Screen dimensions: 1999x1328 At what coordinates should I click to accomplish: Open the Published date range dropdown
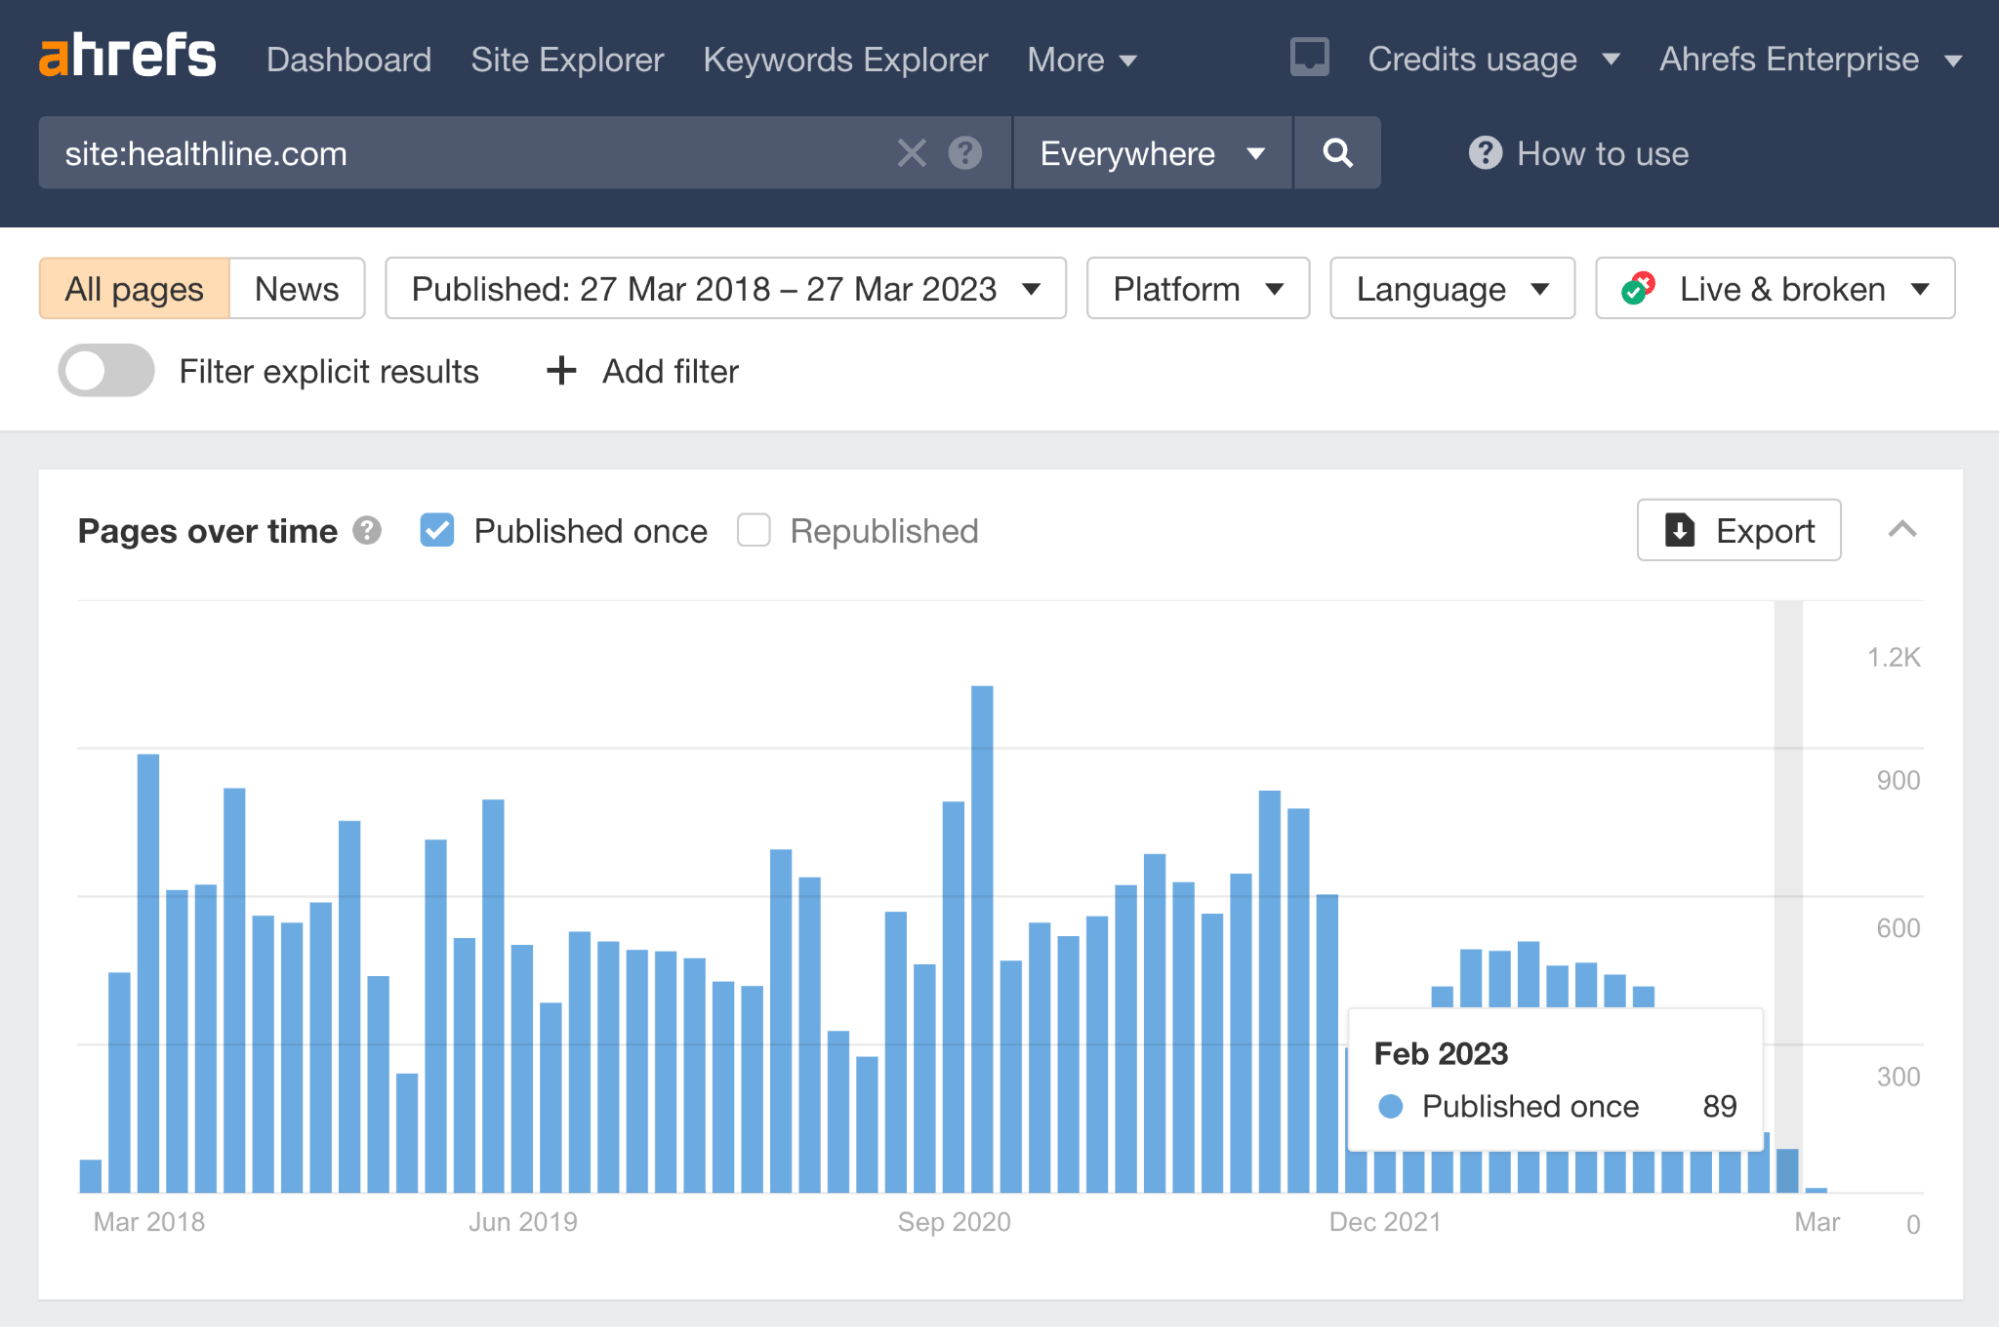point(725,288)
